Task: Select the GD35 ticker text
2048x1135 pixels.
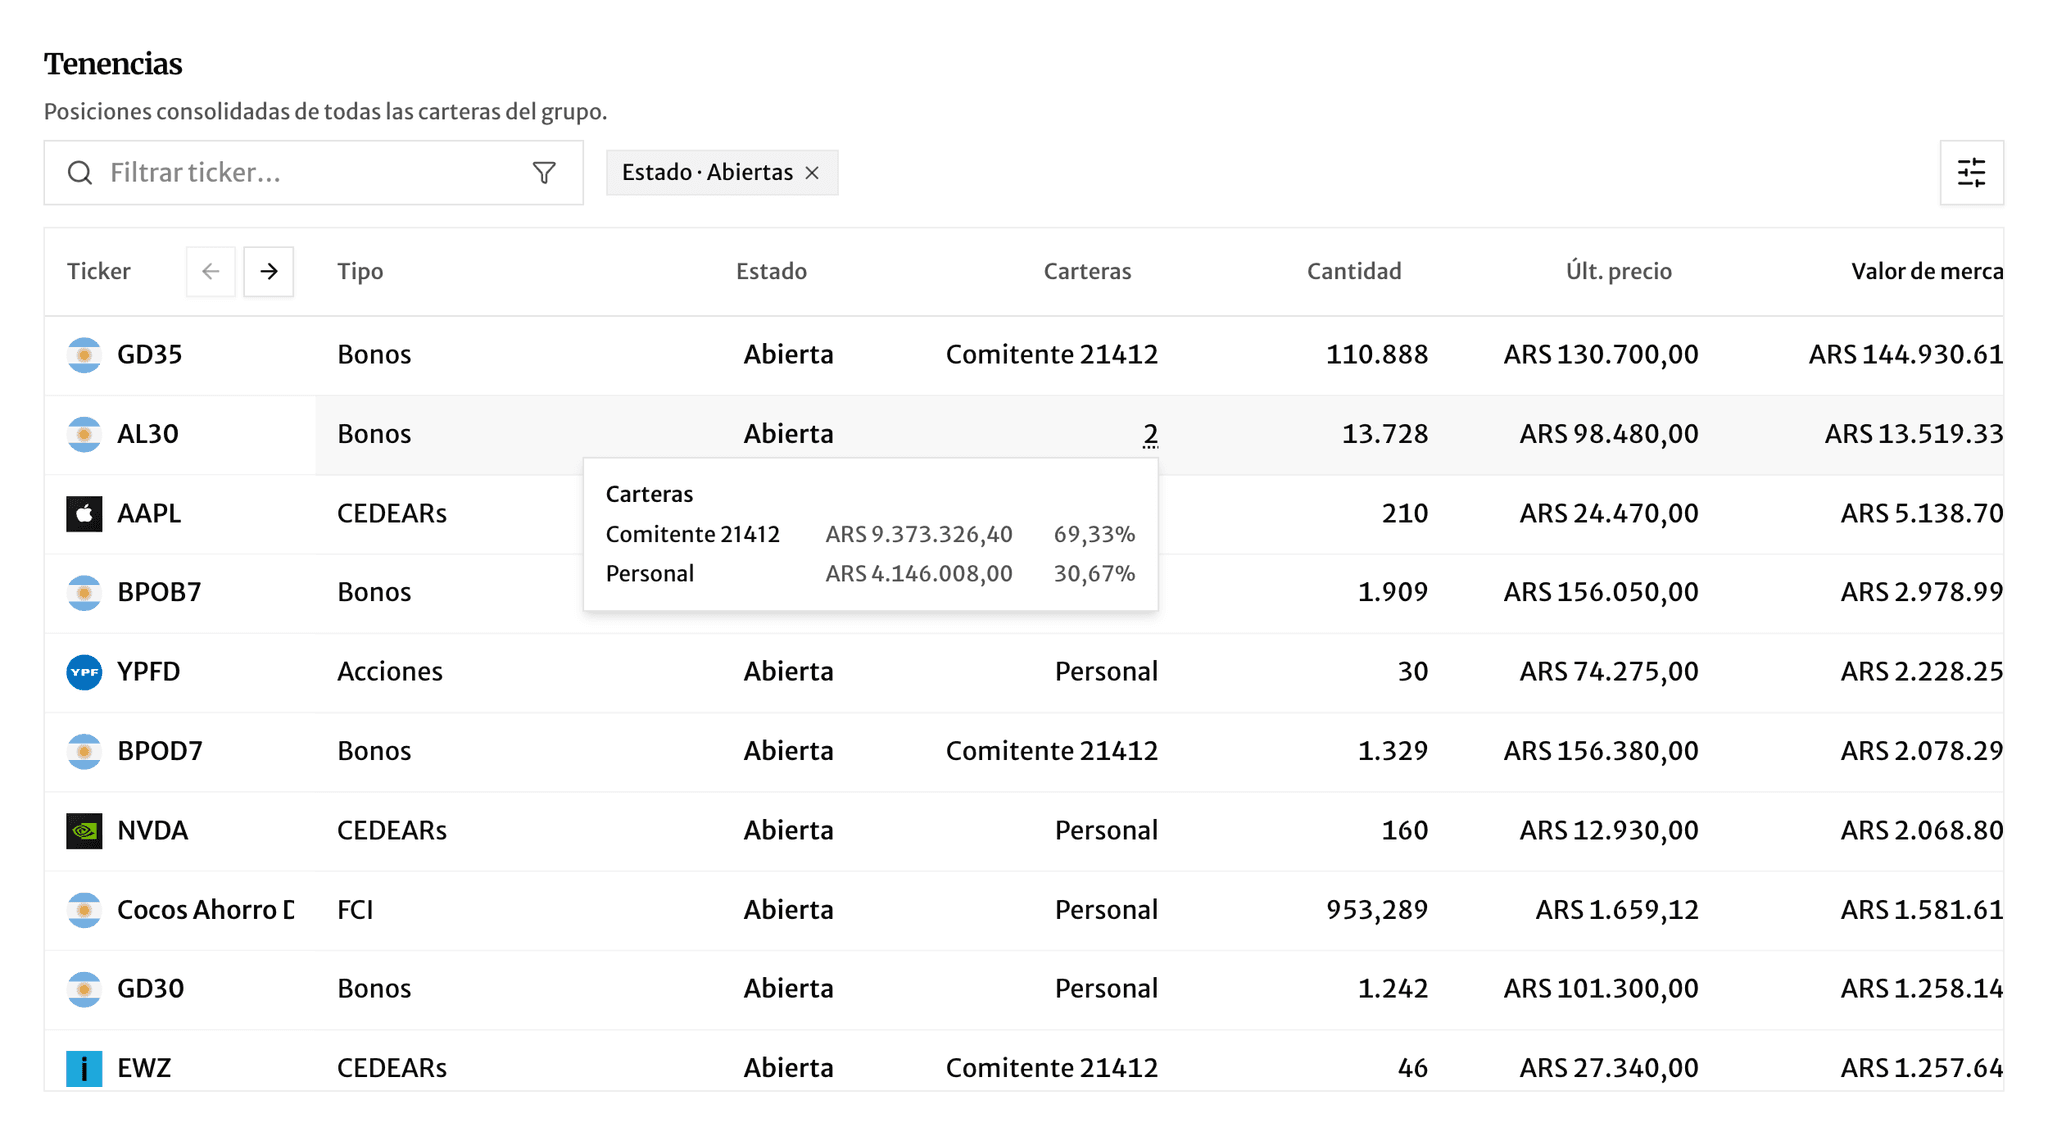Action: (150, 355)
